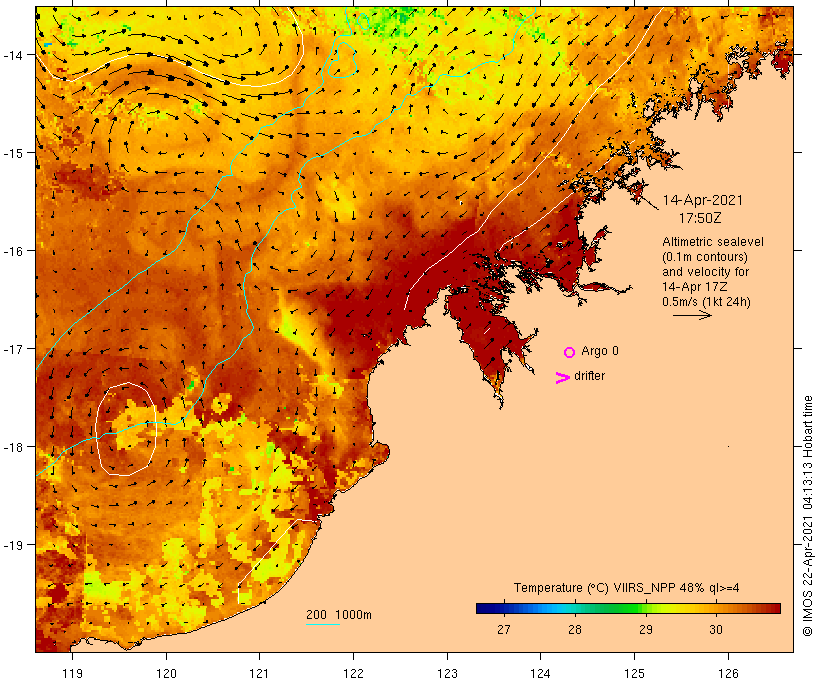Click the text 'Altimetric sealevel'

713,242
